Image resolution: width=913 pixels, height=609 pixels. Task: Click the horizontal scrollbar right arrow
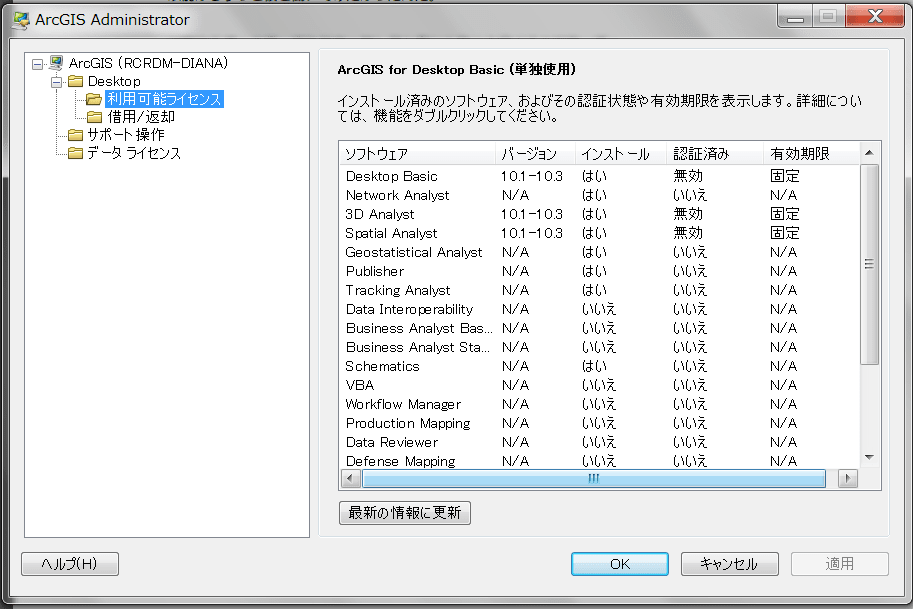pos(848,479)
